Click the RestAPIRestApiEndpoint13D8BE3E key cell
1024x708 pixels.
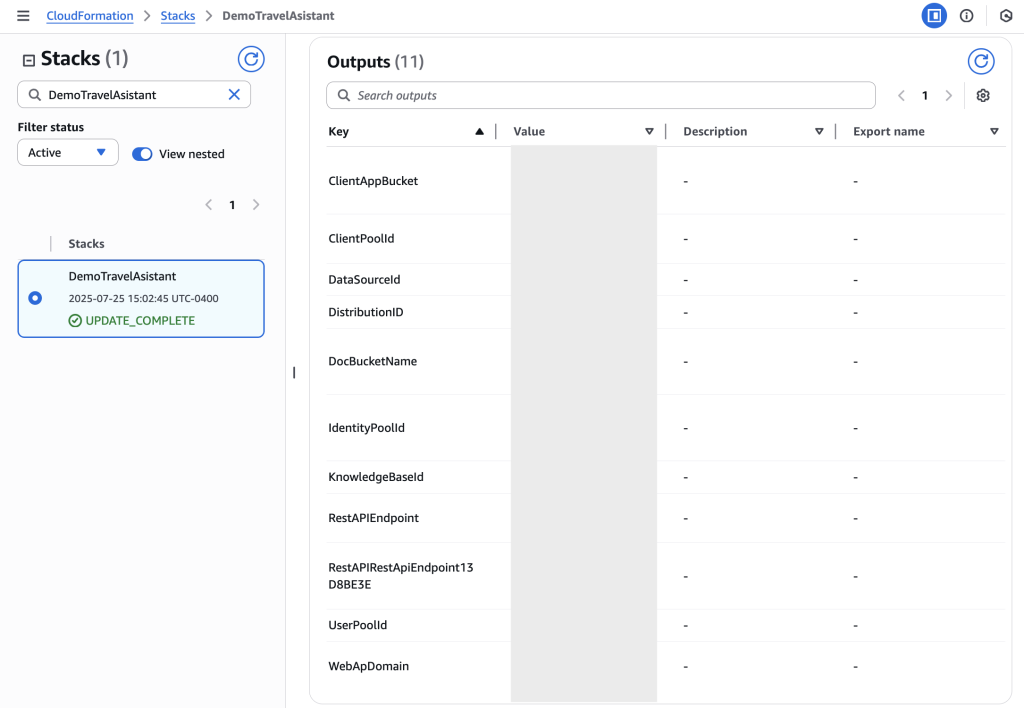click(x=401, y=576)
